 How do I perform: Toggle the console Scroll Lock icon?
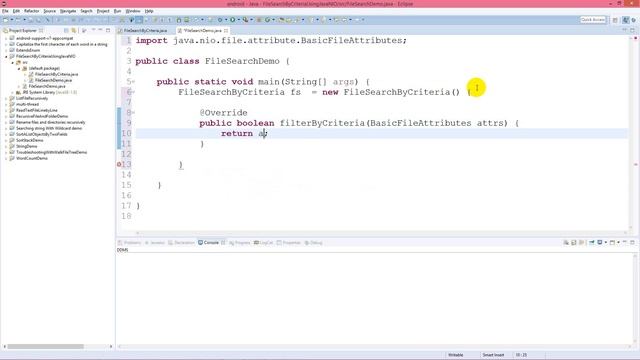574,242
